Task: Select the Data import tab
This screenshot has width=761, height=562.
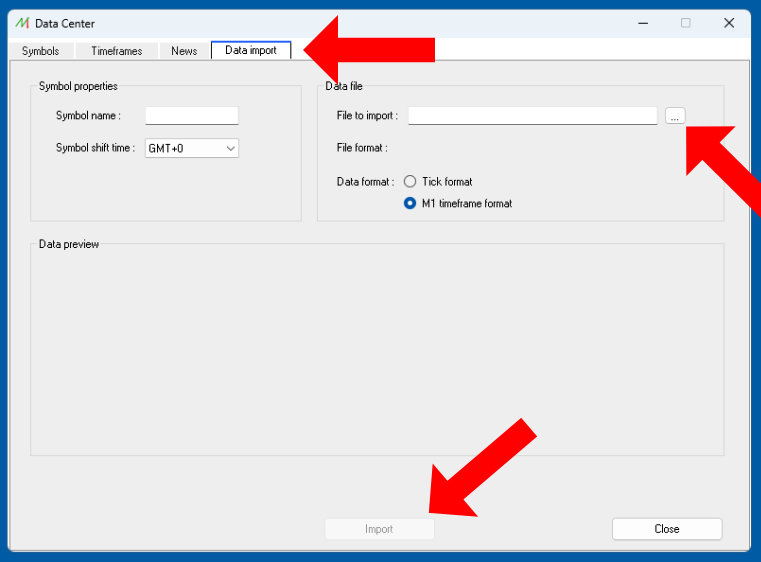Action: pos(251,50)
